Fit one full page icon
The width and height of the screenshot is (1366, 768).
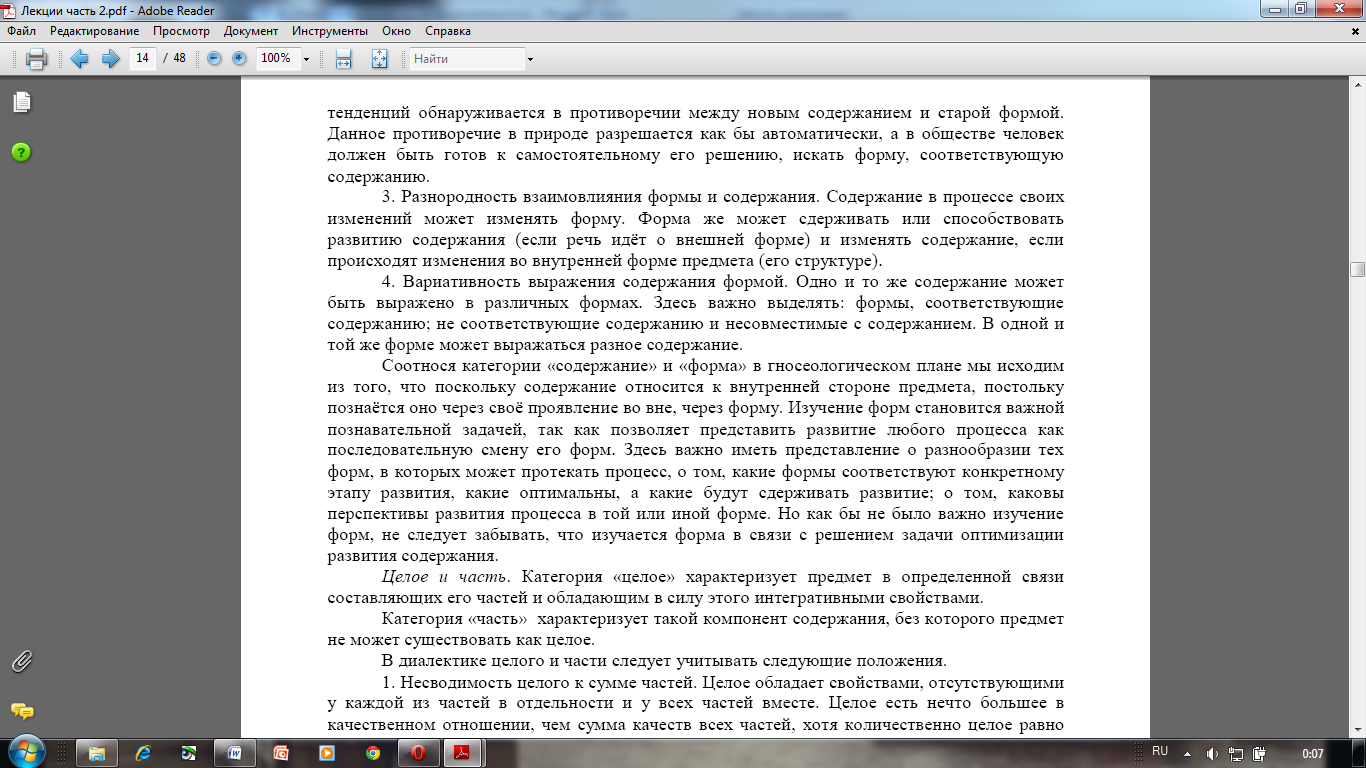379,59
